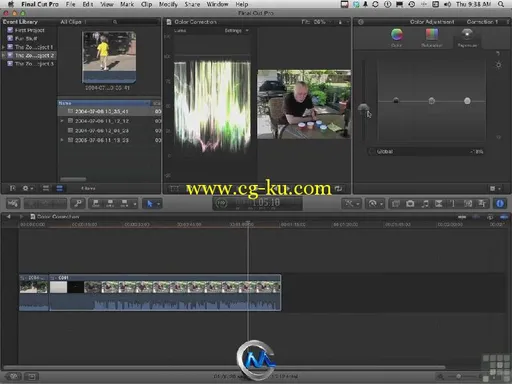Show the Titles browser T icon
512x384 pixels.
(453, 203)
